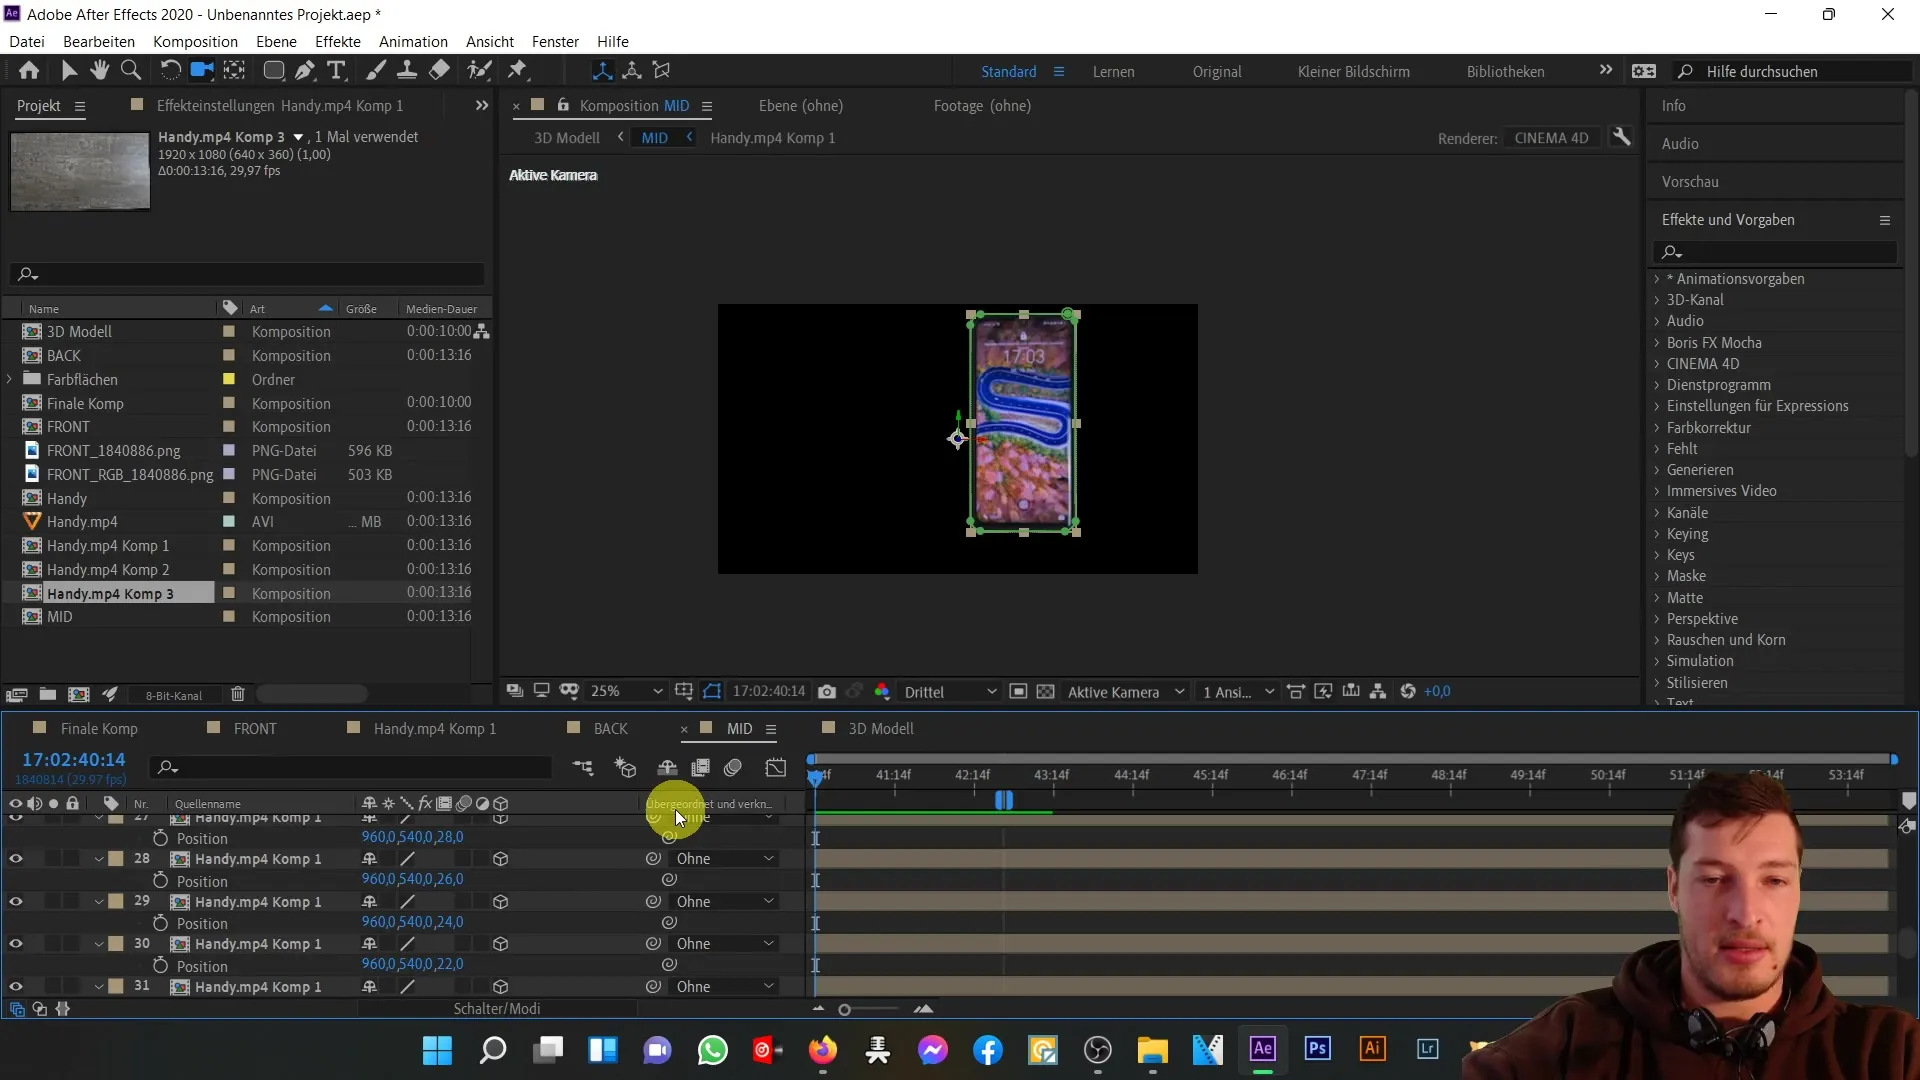This screenshot has height=1080, width=1920.
Task: Open the Animation menu
Action: click(413, 41)
